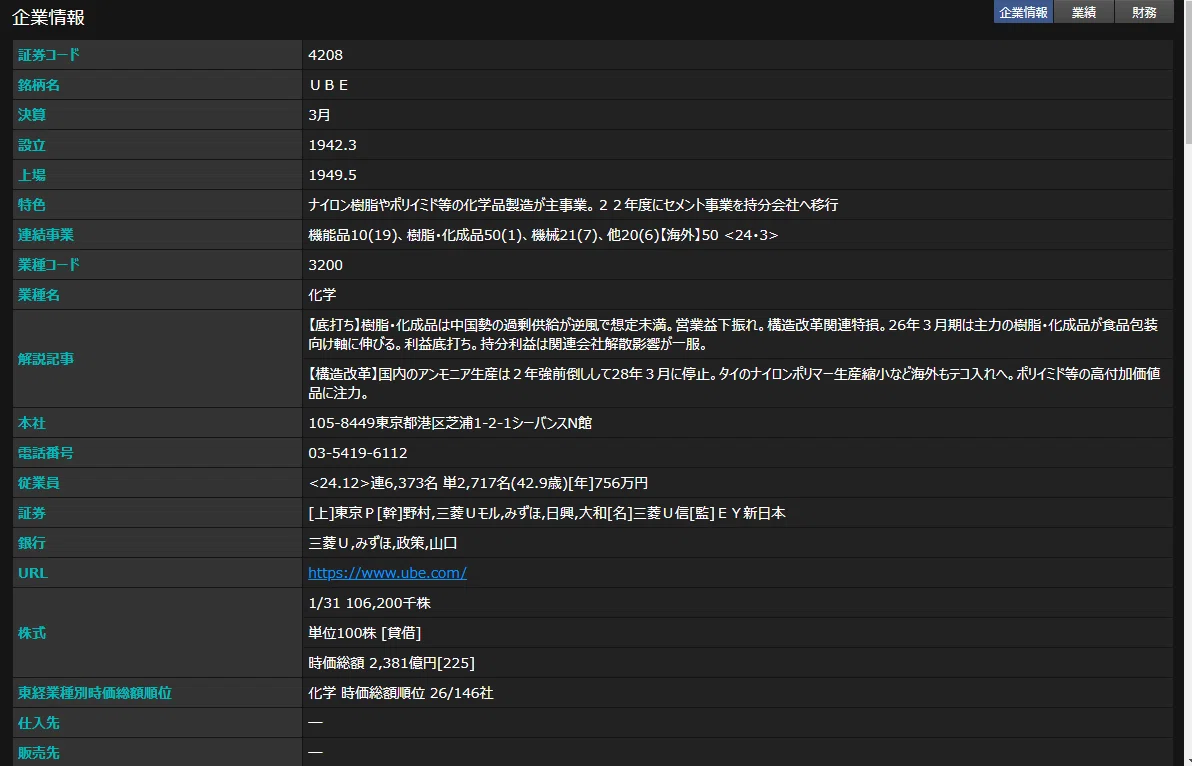The image size is (1192, 766).
Task: Click the 銘柄名 row label
Action: [x=39, y=85]
